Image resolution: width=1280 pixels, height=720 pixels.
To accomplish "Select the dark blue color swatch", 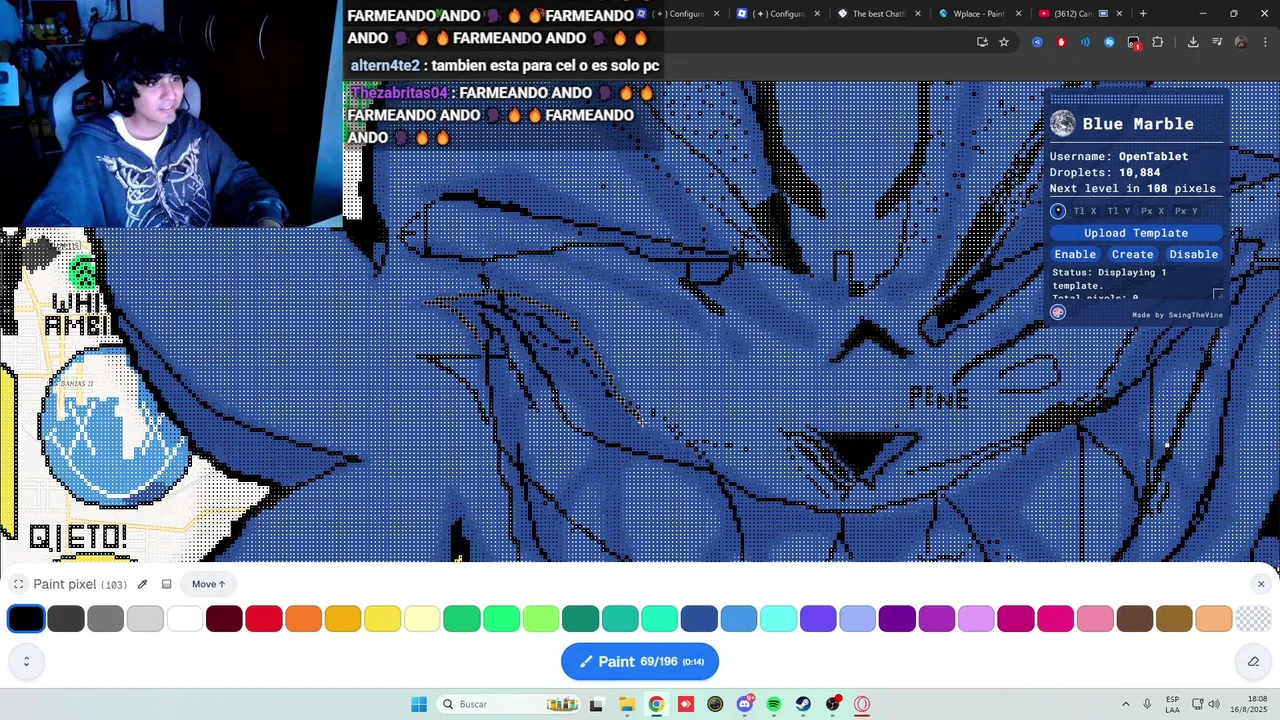I will coord(699,619).
